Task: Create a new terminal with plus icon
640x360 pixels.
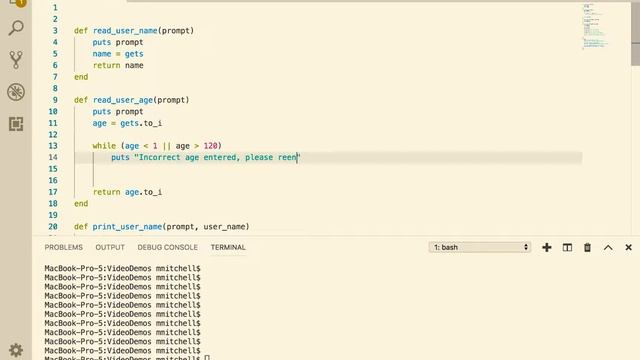Action: click(x=547, y=247)
